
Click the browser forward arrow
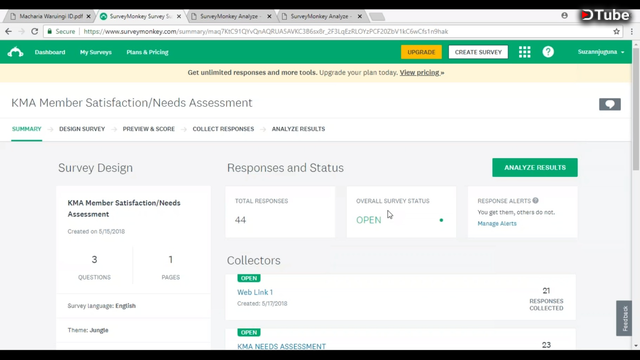(22, 31)
